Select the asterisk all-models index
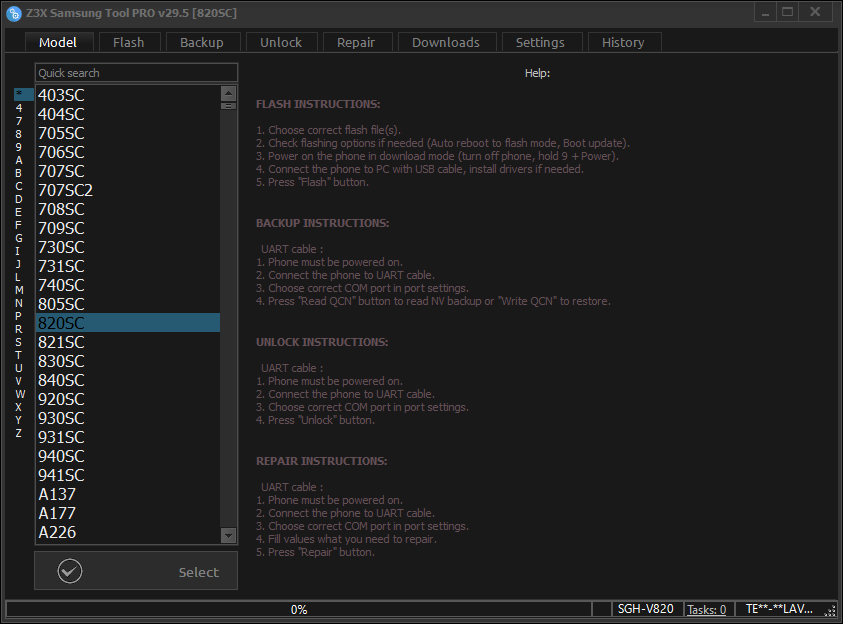843x624 pixels. tap(18, 95)
